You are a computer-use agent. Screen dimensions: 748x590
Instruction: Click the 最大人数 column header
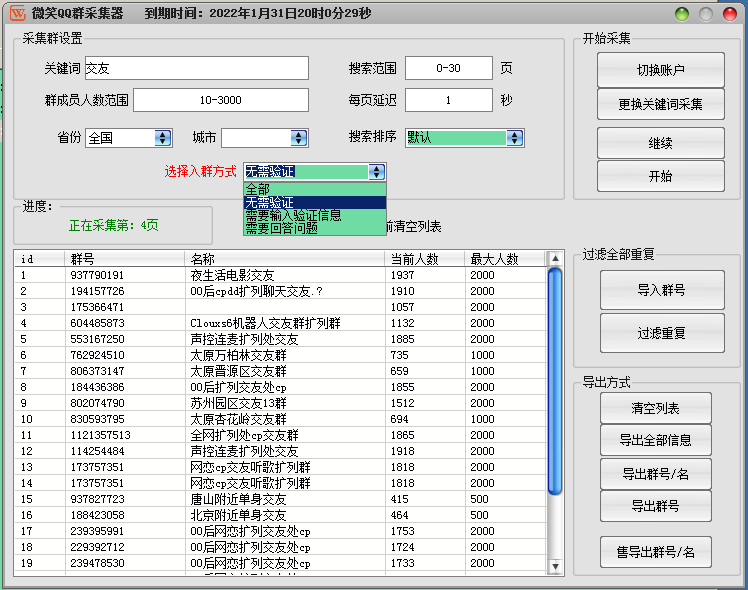coord(505,259)
